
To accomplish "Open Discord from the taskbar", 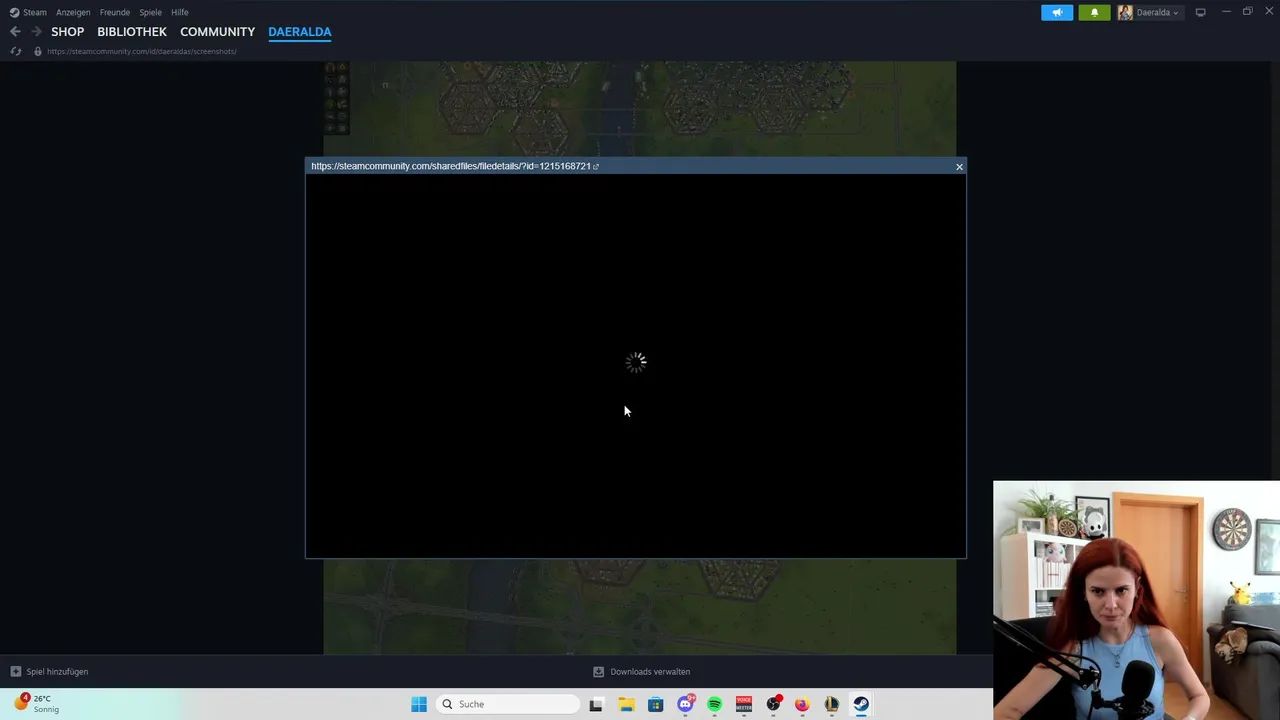I will [x=685, y=704].
